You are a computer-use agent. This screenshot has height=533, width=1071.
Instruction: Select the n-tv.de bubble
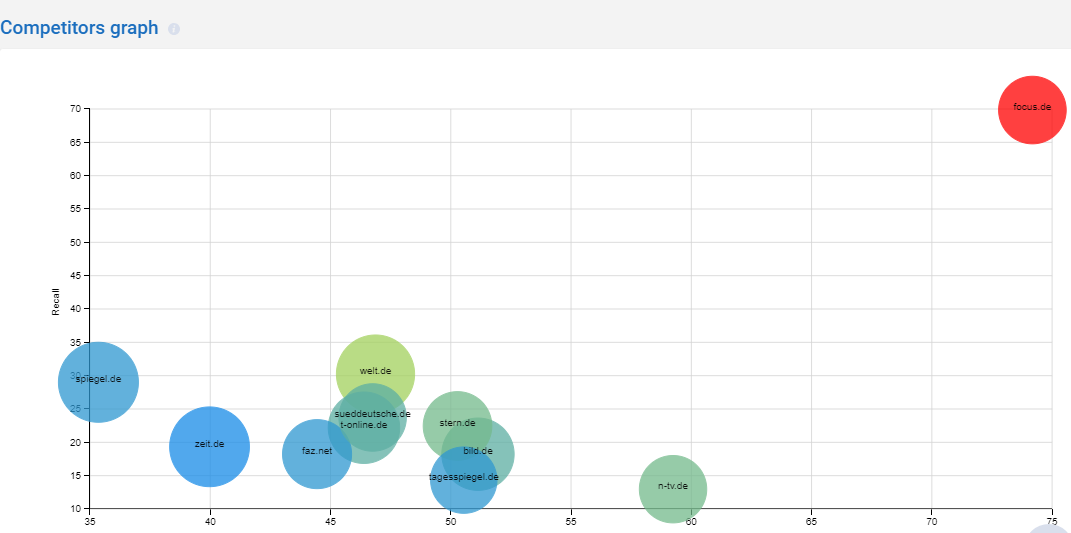[x=673, y=489]
